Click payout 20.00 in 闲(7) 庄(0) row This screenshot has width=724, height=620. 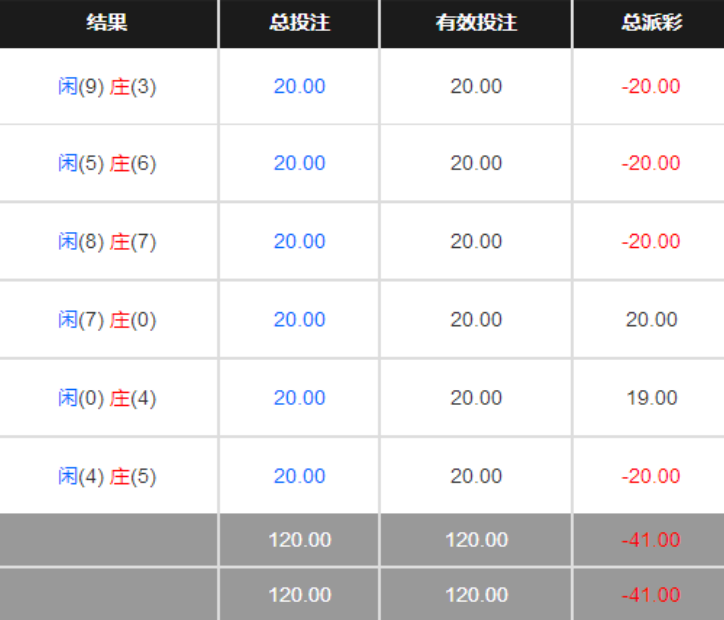click(652, 319)
